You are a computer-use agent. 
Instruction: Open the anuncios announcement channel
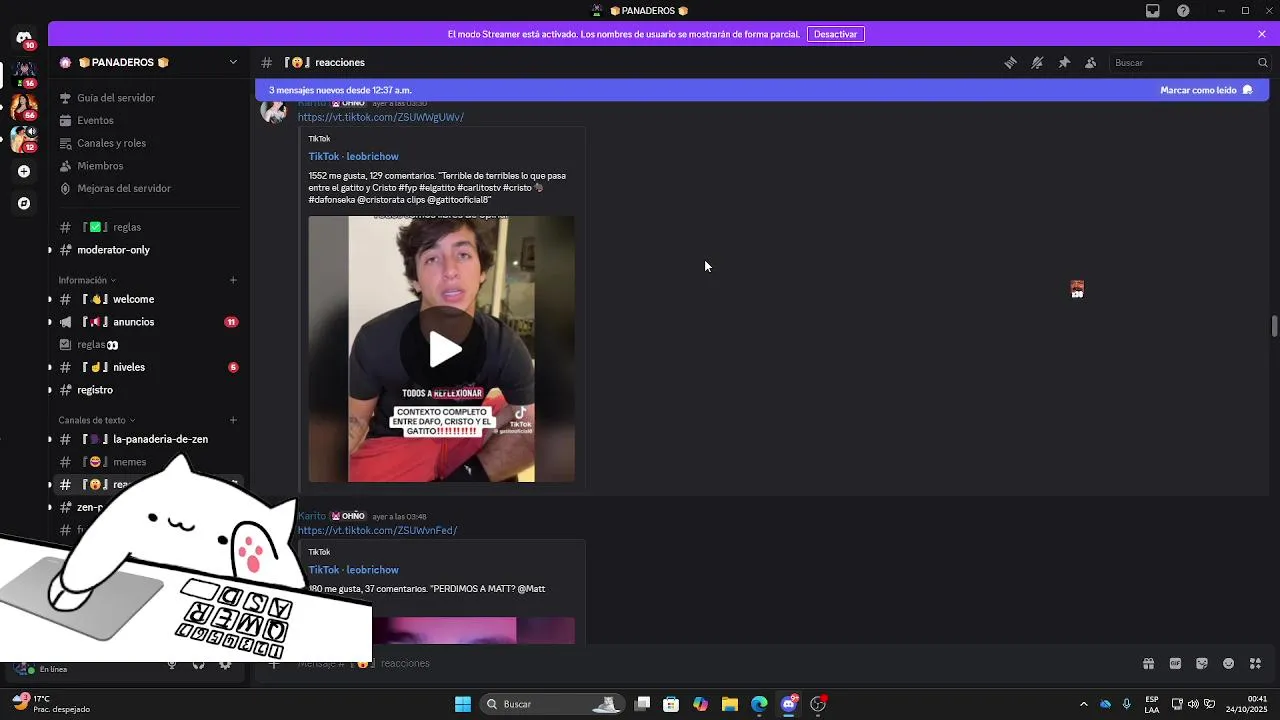coord(147,322)
